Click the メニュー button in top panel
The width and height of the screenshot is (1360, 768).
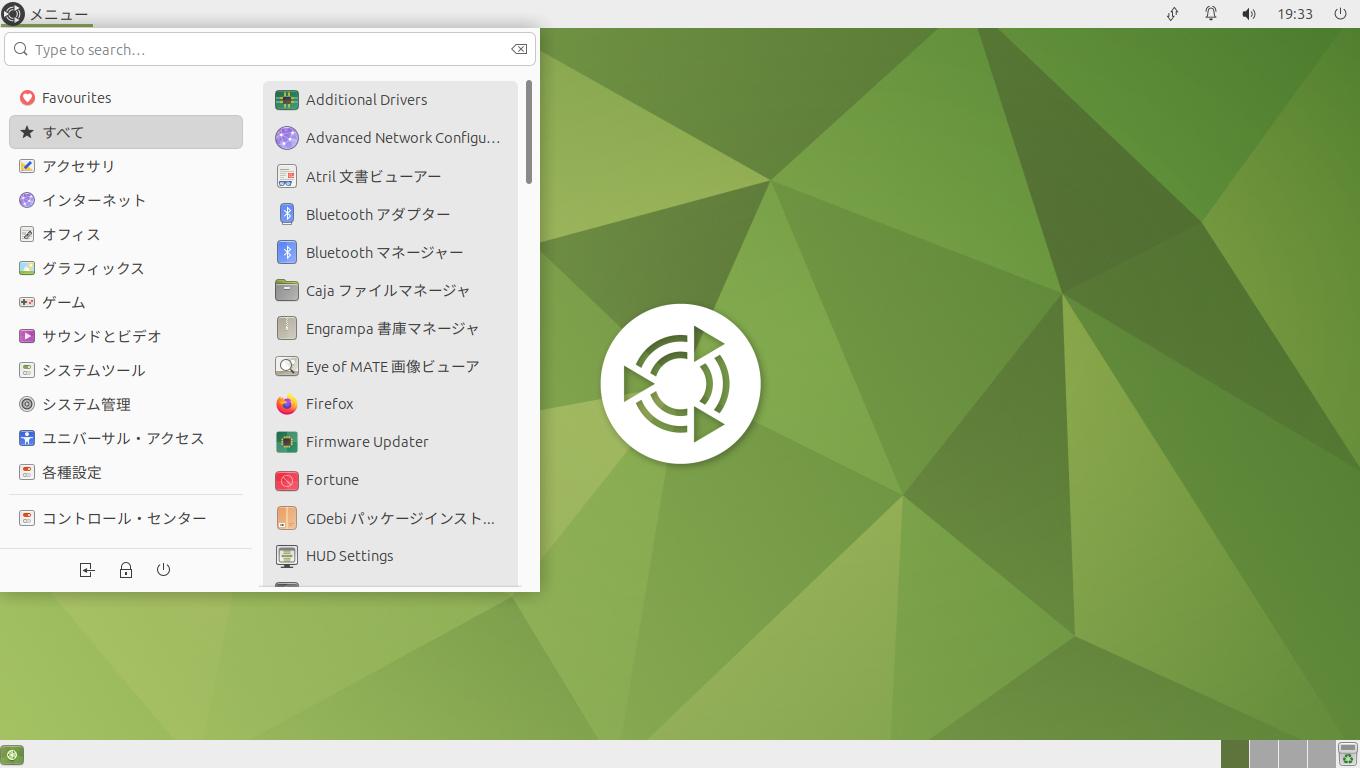coord(46,14)
